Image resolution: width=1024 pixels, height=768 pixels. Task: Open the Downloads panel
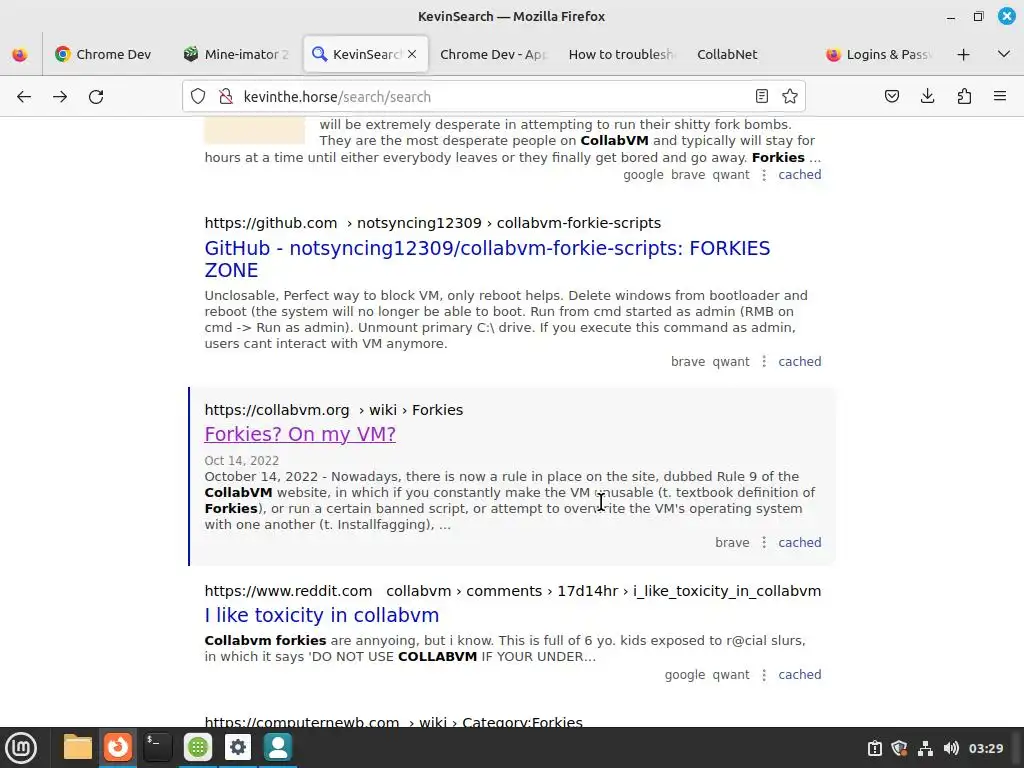(927, 97)
